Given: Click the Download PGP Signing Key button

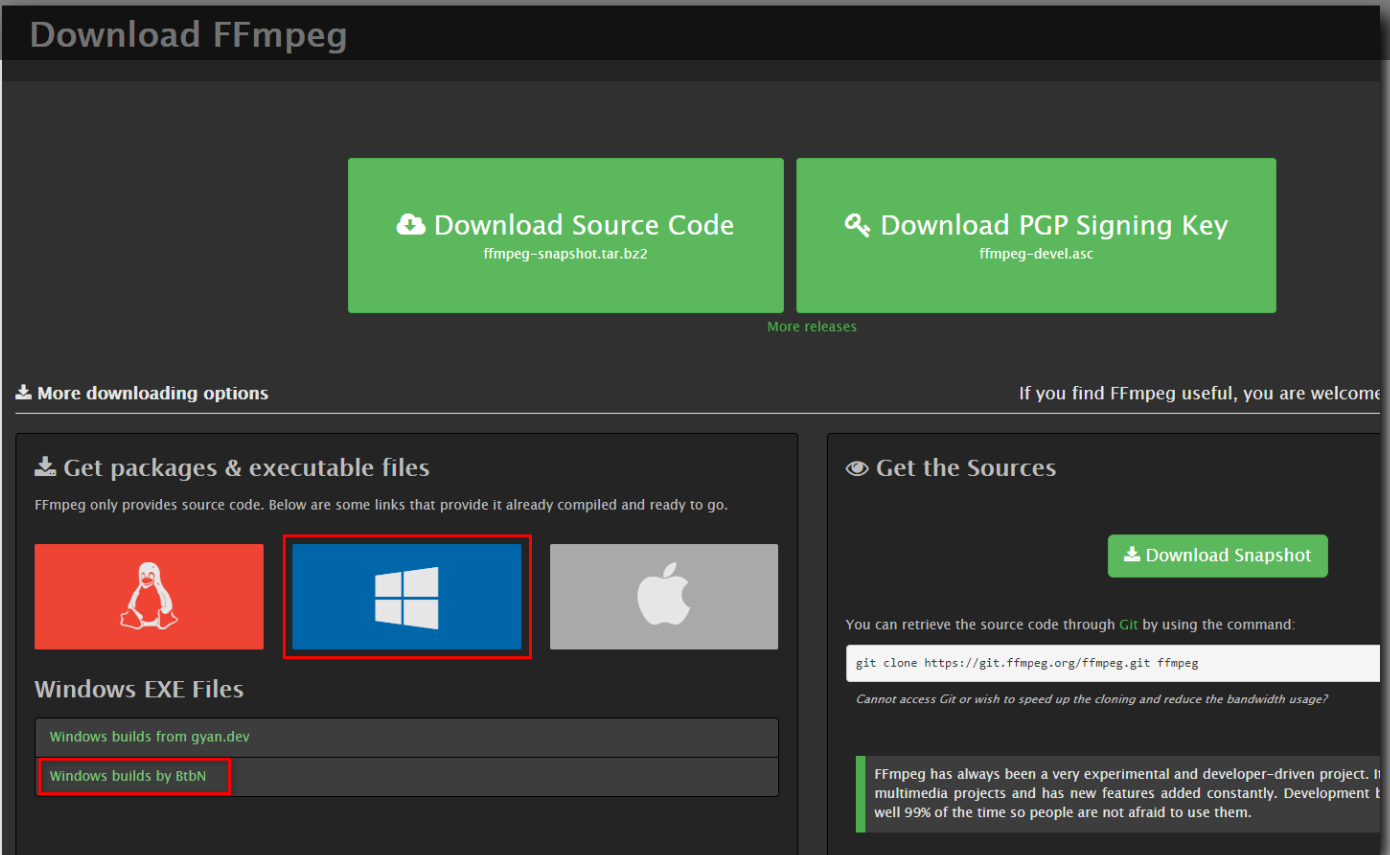Looking at the screenshot, I should (x=1036, y=235).
